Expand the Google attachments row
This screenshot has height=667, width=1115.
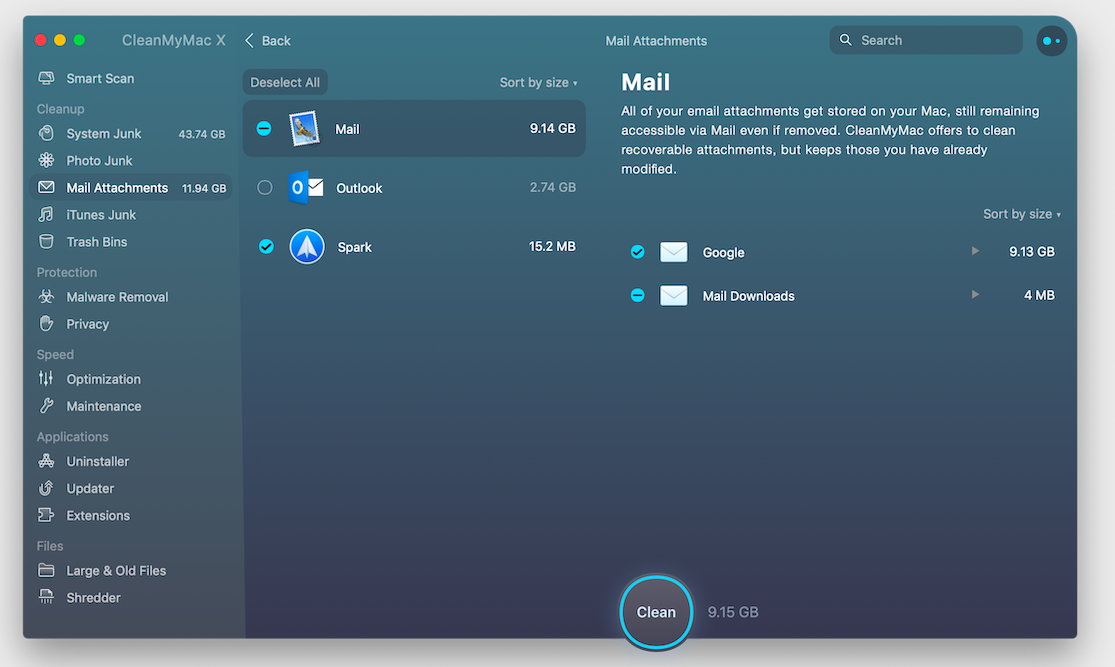tap(975, 251)
